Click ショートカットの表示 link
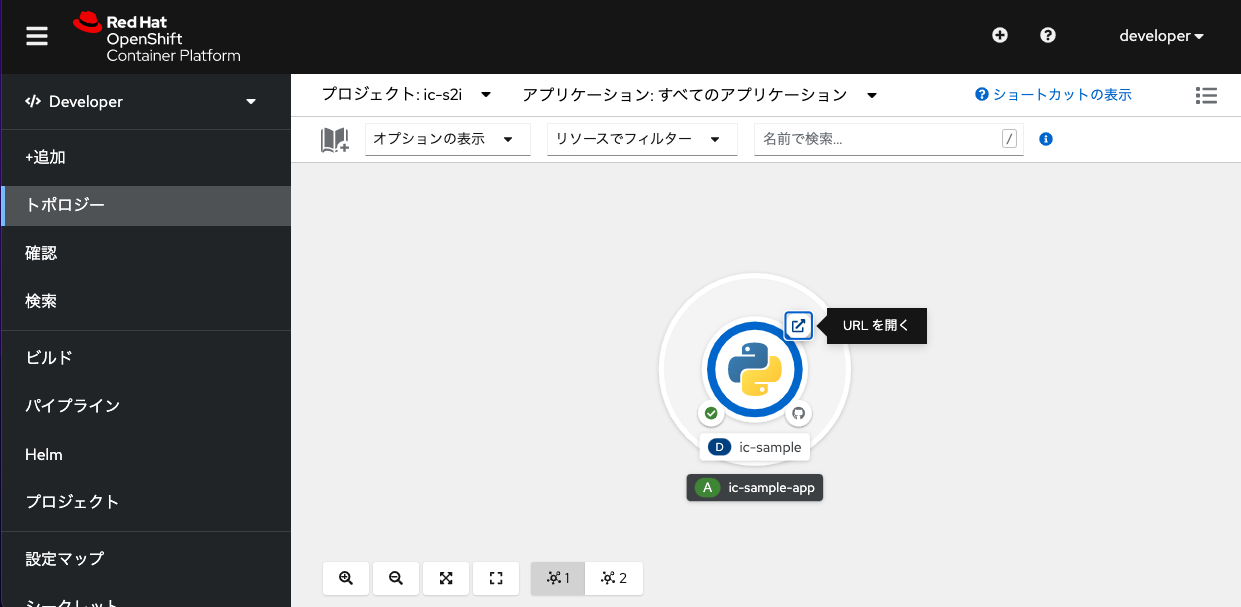Viewport: 1241px width, 607px height. pyautogui.click(x=1054, y=95)
